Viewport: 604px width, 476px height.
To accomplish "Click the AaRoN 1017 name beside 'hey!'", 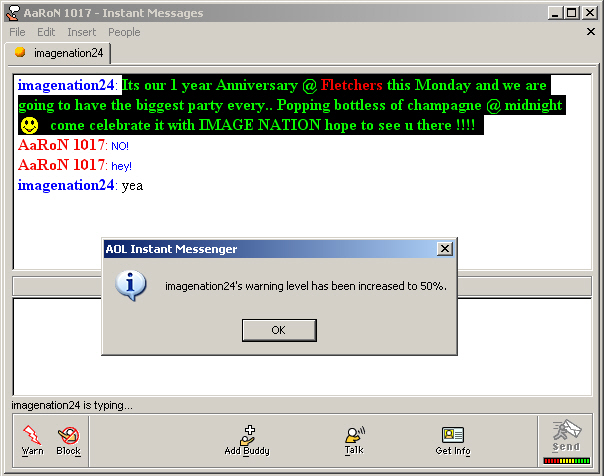I will (x=61, y=165).
